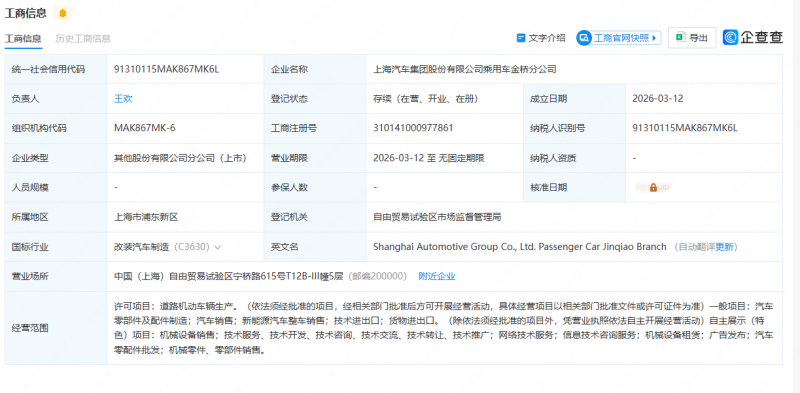800x393 pixels.
Task: Expand the arrow on 工商官网快照 button
Action: pos(654,38)
